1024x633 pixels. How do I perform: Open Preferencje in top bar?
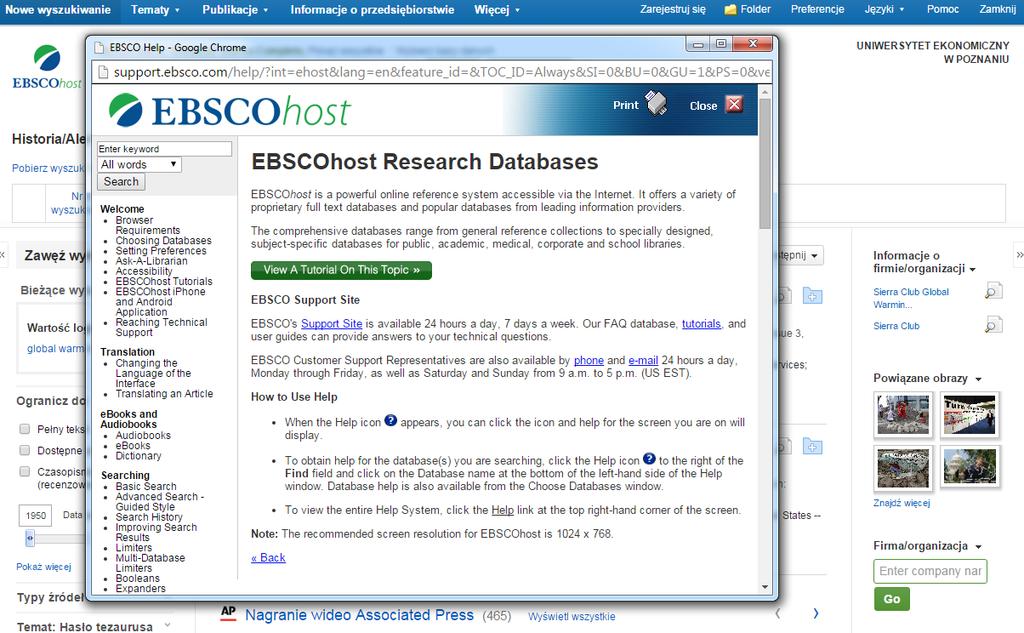pyautogui.click(x=817, y=9)
